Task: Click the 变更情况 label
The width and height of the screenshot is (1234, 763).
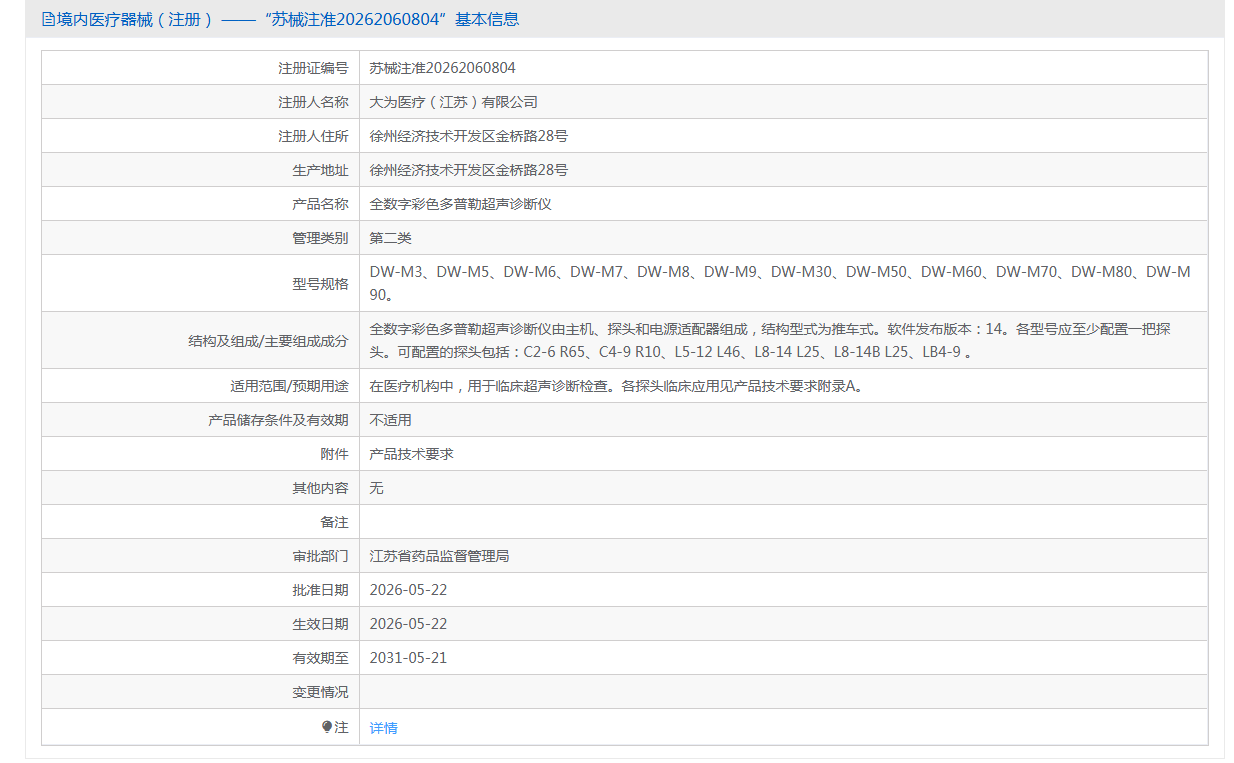Action: (320, 692)
